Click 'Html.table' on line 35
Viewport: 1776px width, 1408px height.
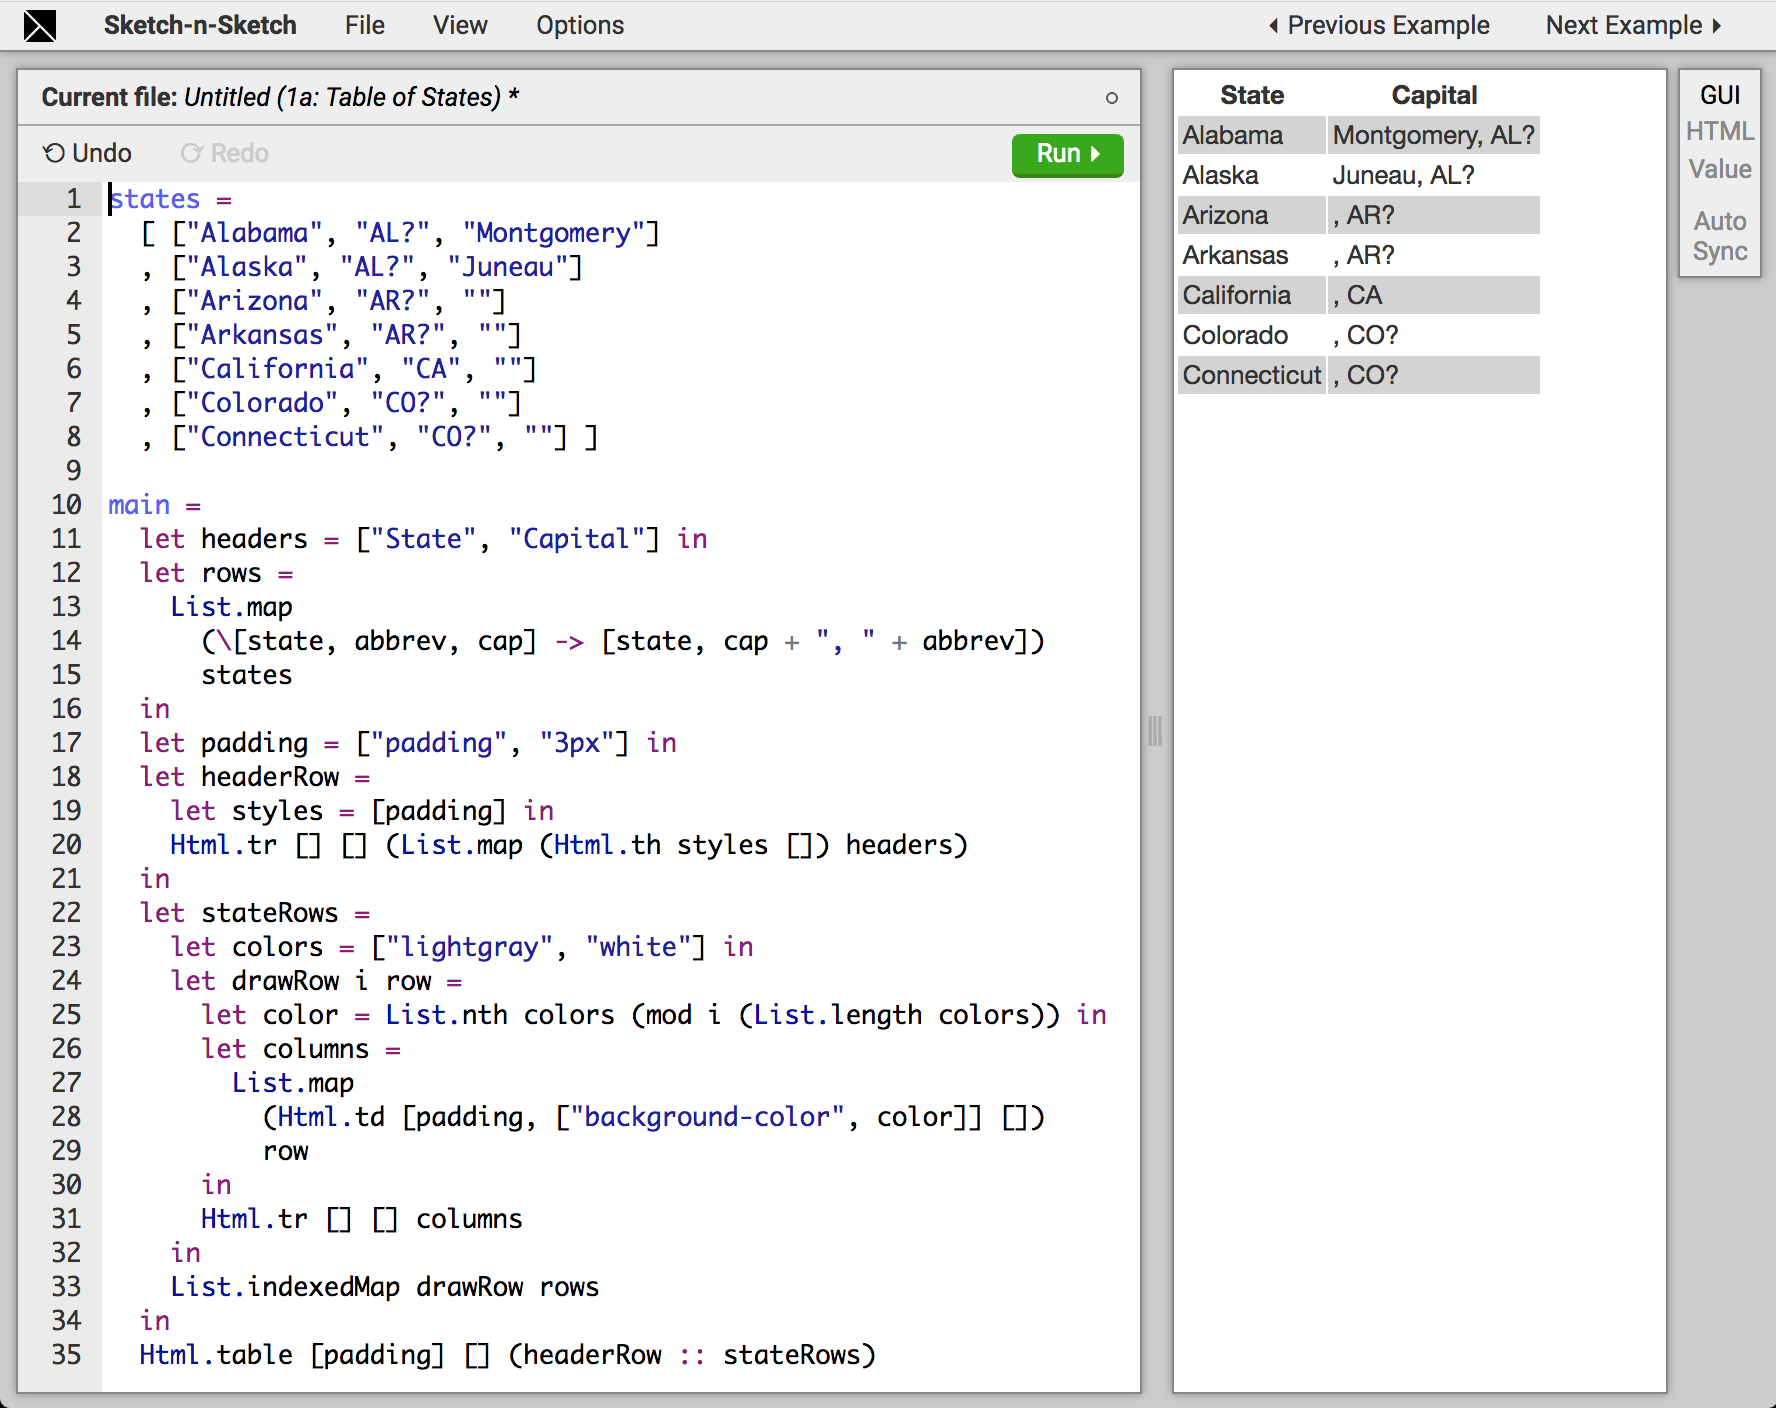coord(216,1355)
